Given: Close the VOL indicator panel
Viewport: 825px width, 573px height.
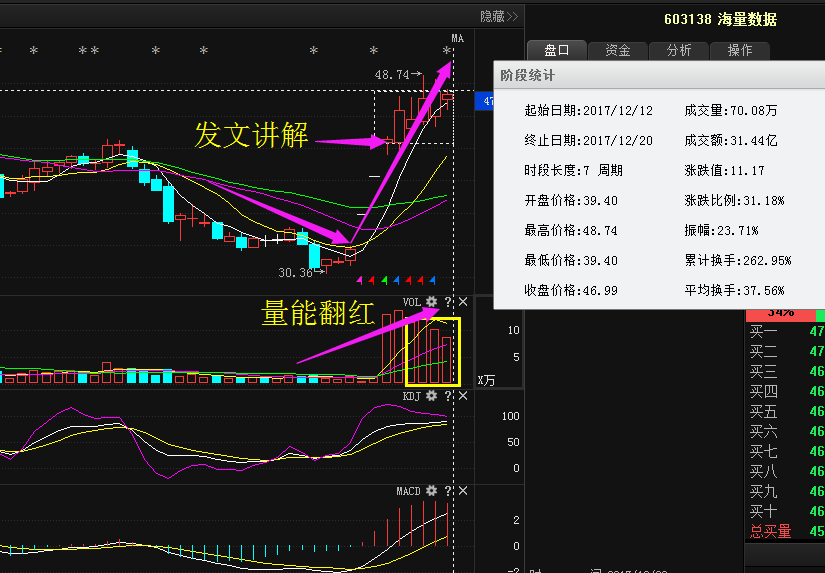Looking at the screenshot, I should pos(463,301).
